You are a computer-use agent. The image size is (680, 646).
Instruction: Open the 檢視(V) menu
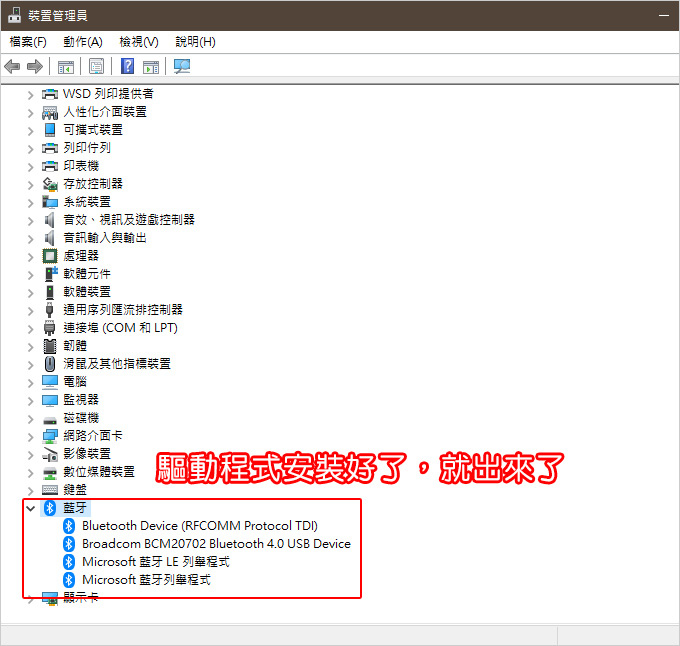click(x=139, y=42)
